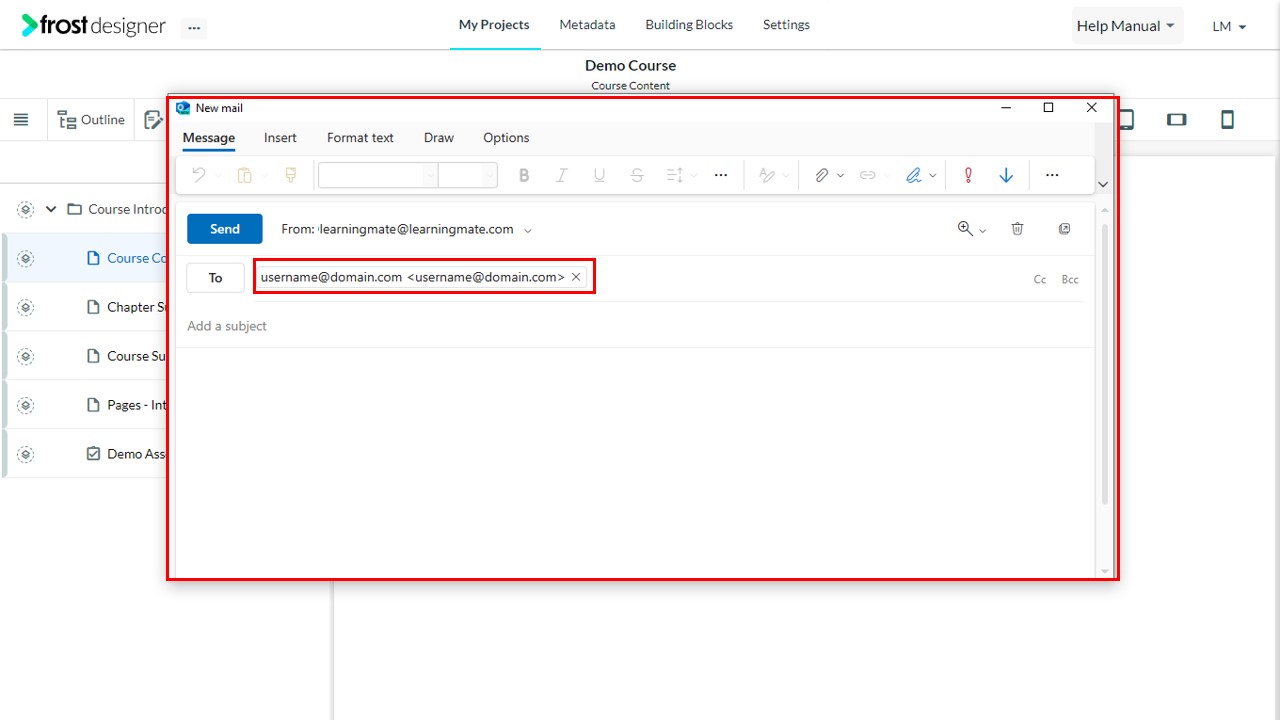Image resolution: width=1280 pixels, height=720 pixels.
Task: Mark mail as Low importance
Action: coord(1006,176)
